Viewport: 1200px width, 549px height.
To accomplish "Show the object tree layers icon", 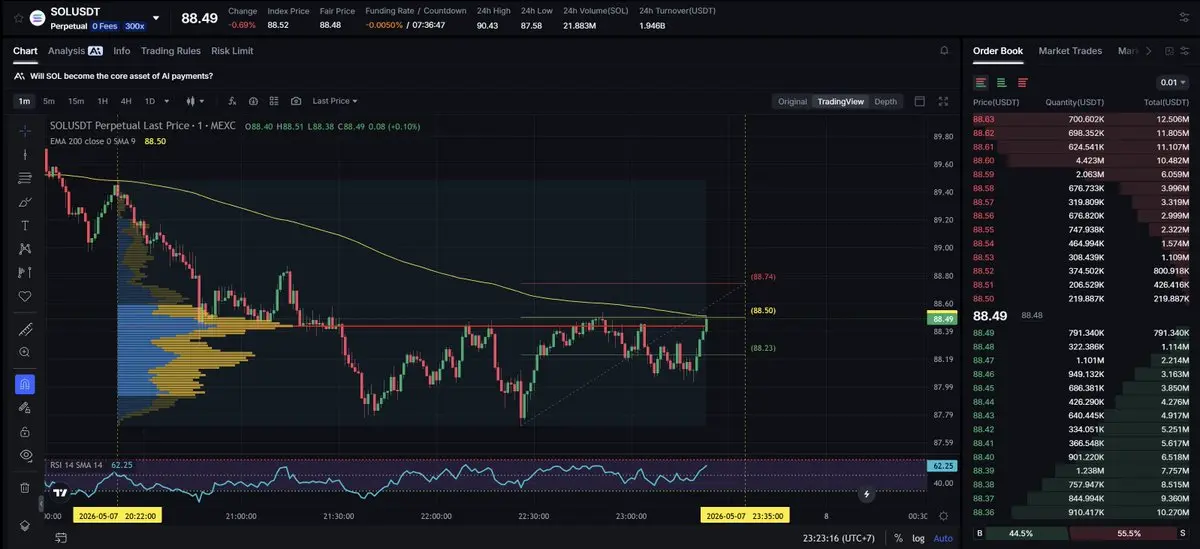I will [25, 526].
